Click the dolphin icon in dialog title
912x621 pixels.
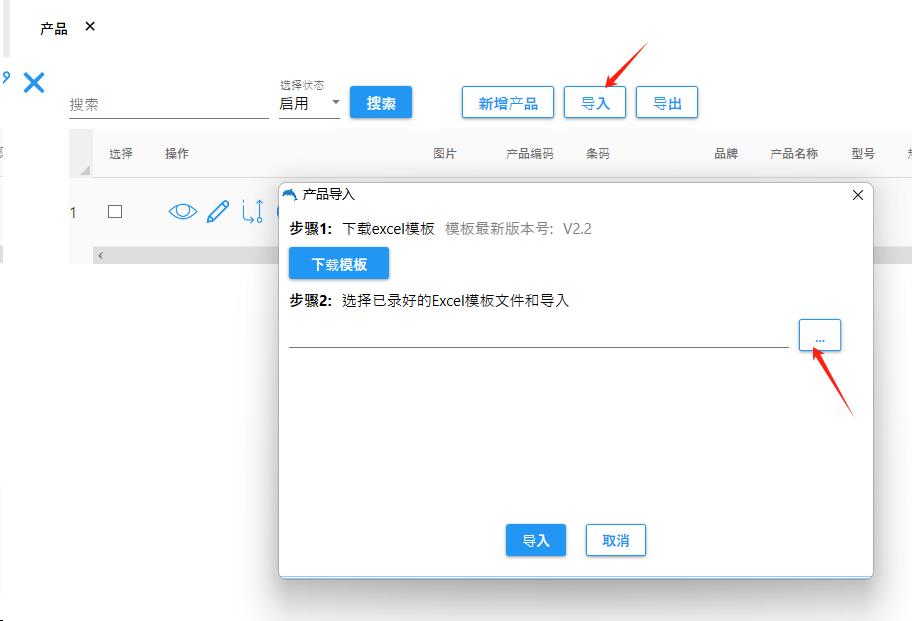pyautogui.click(x=290, y=194)
